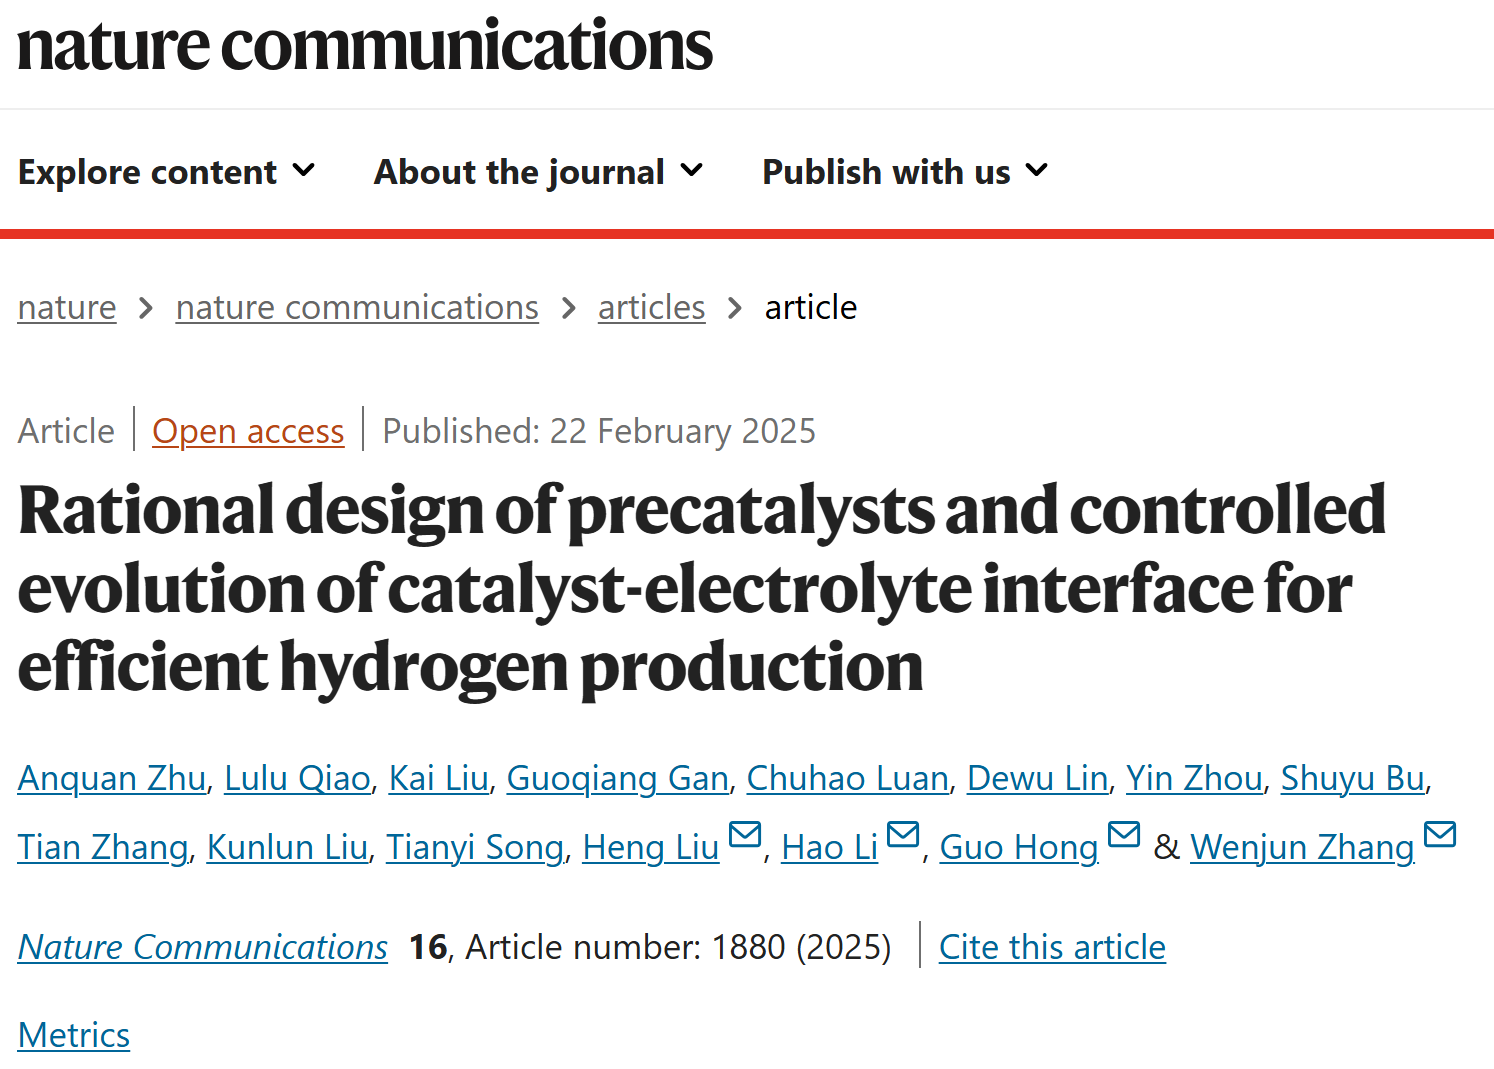
Task: Click the mail icon after Guo Hong
Action: 1124,834
